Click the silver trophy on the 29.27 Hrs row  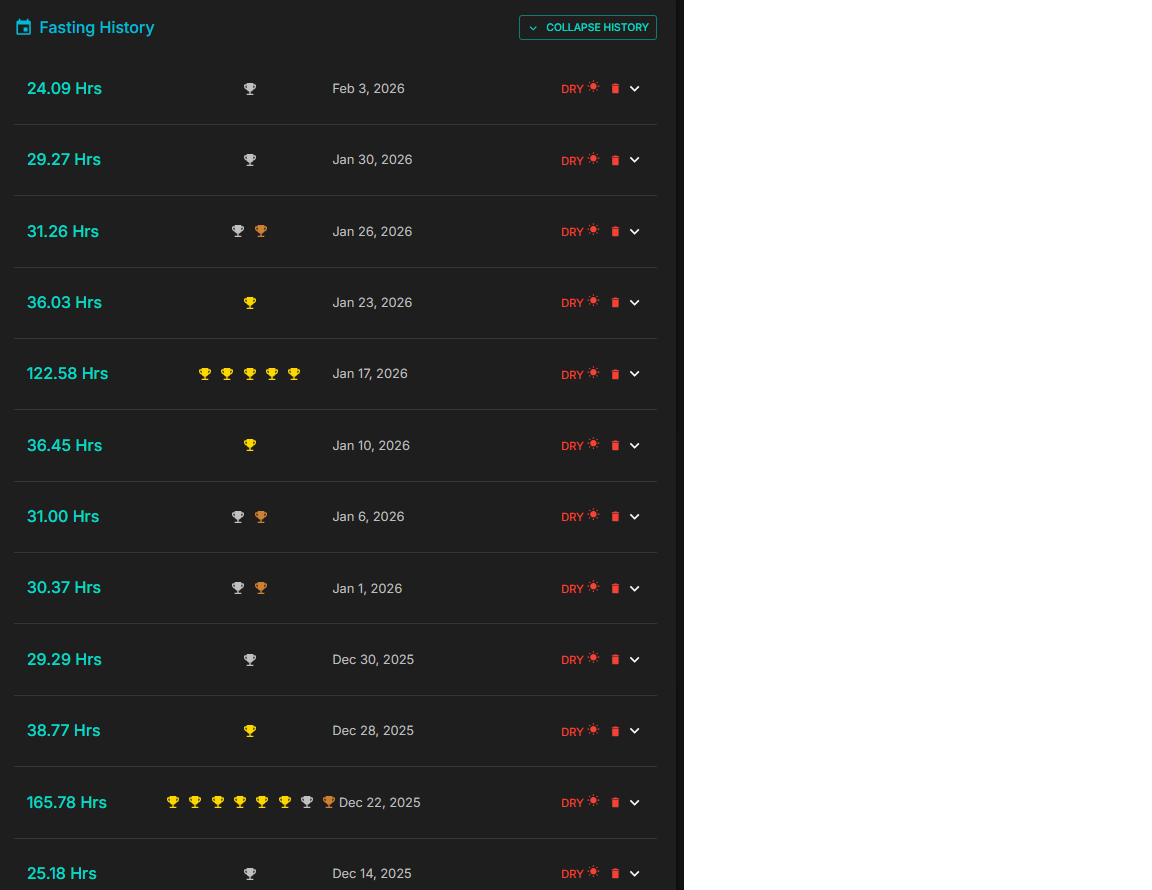pos(250,160)
